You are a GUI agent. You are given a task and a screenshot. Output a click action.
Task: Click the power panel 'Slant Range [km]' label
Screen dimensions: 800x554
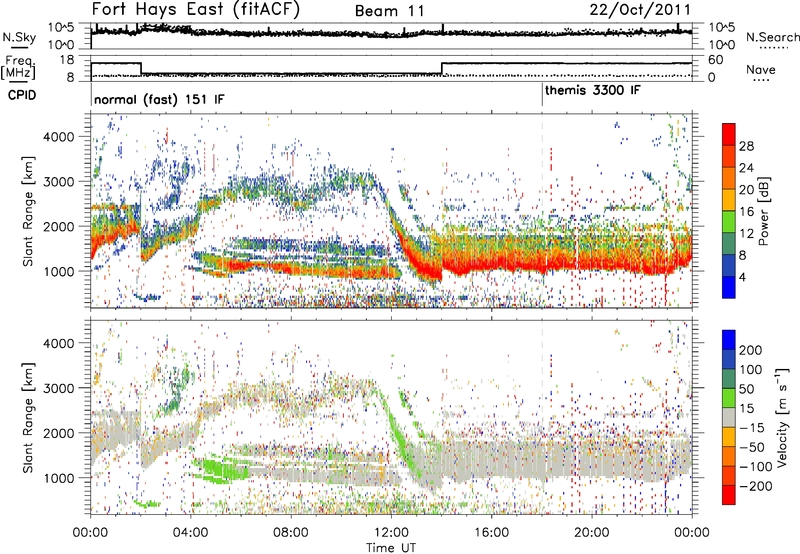(28, 211)
